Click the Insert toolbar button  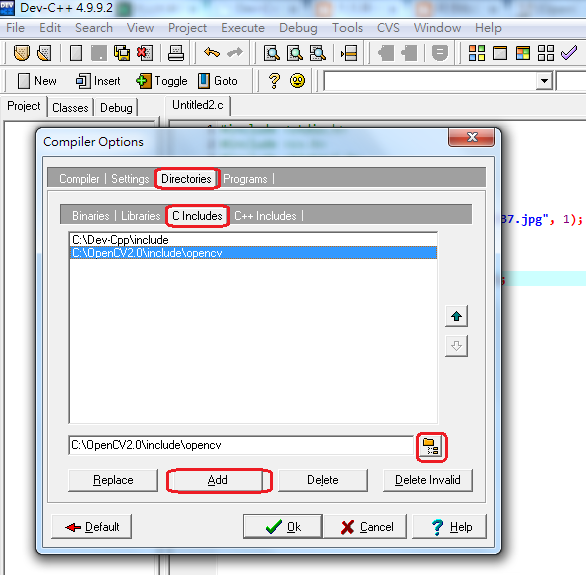(x=98, y=81)
